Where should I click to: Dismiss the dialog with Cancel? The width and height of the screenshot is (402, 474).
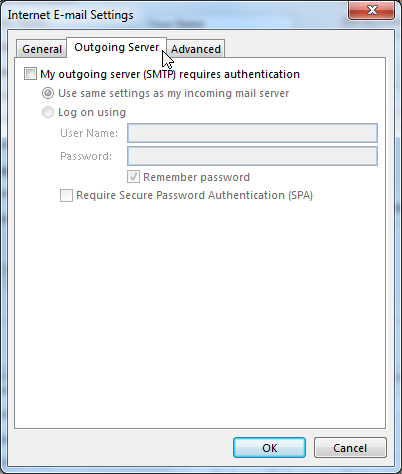click(x=350, y=448)
